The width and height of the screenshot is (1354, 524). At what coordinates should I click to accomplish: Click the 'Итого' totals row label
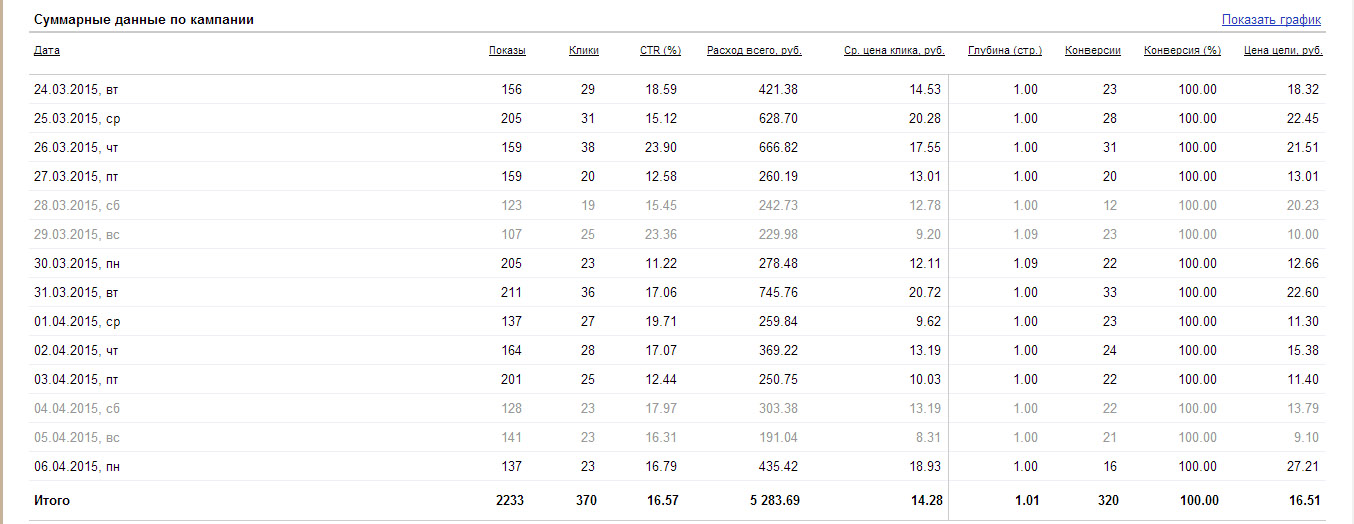(52, 500)
